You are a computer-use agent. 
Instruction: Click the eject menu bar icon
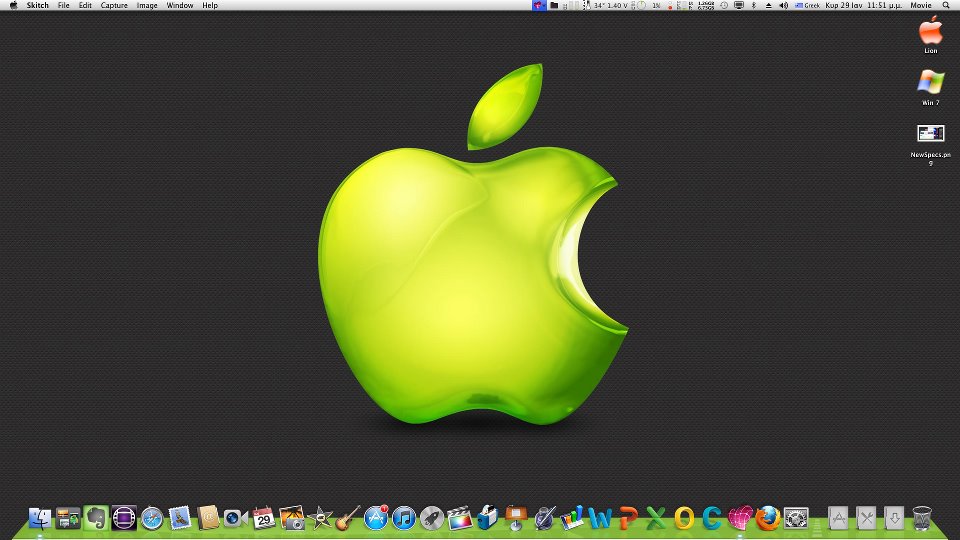768,5
